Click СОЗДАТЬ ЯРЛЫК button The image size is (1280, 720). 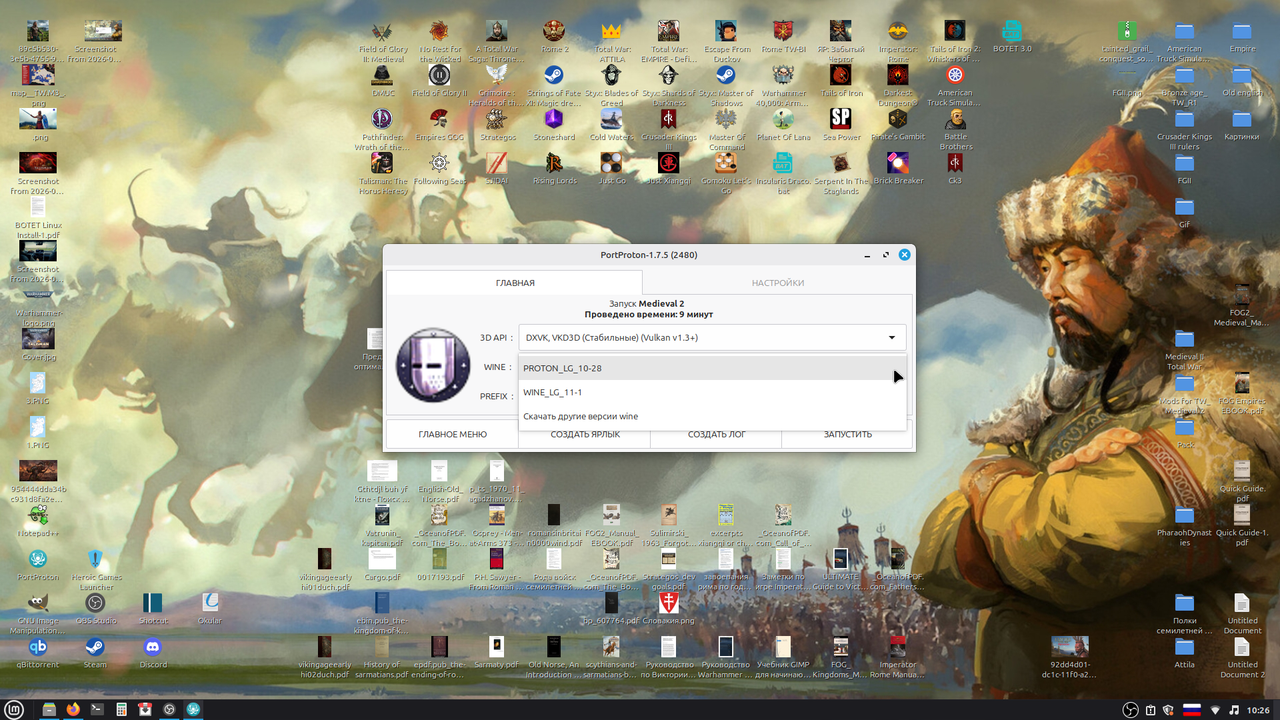click(585, 434)
